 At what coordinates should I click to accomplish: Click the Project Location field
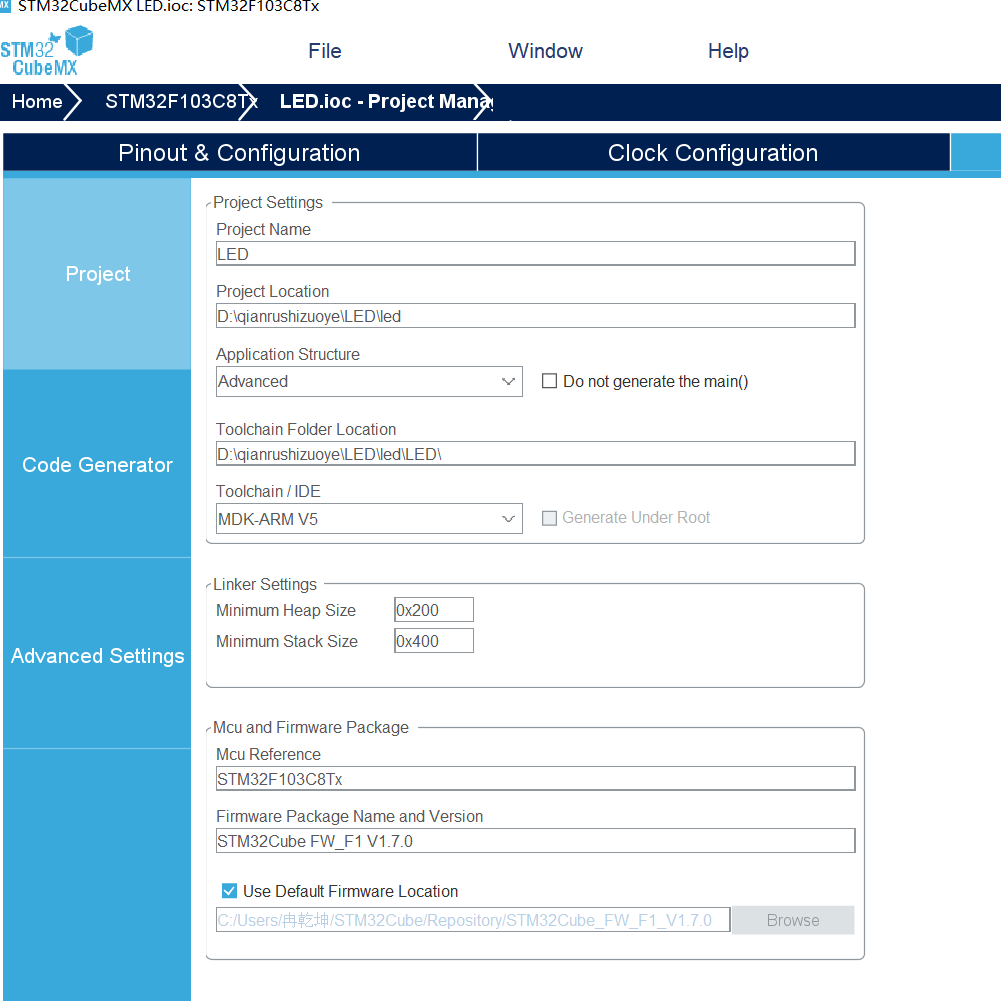pyautogui.click(x=535, y=316)
